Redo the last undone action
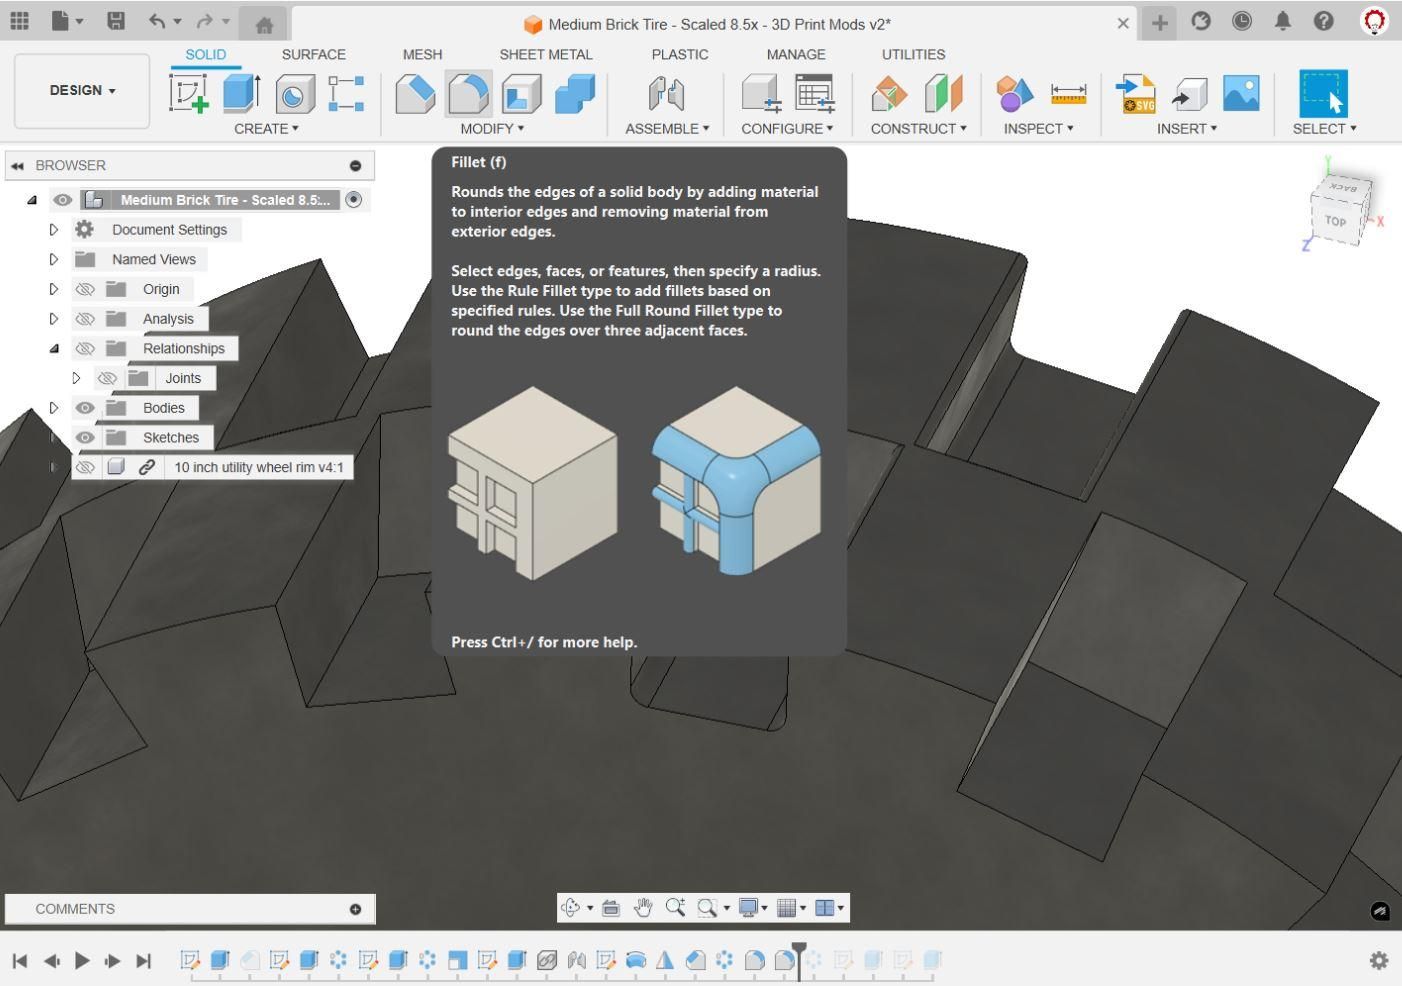Screen dimensions: 1402x986 [205, 21]
